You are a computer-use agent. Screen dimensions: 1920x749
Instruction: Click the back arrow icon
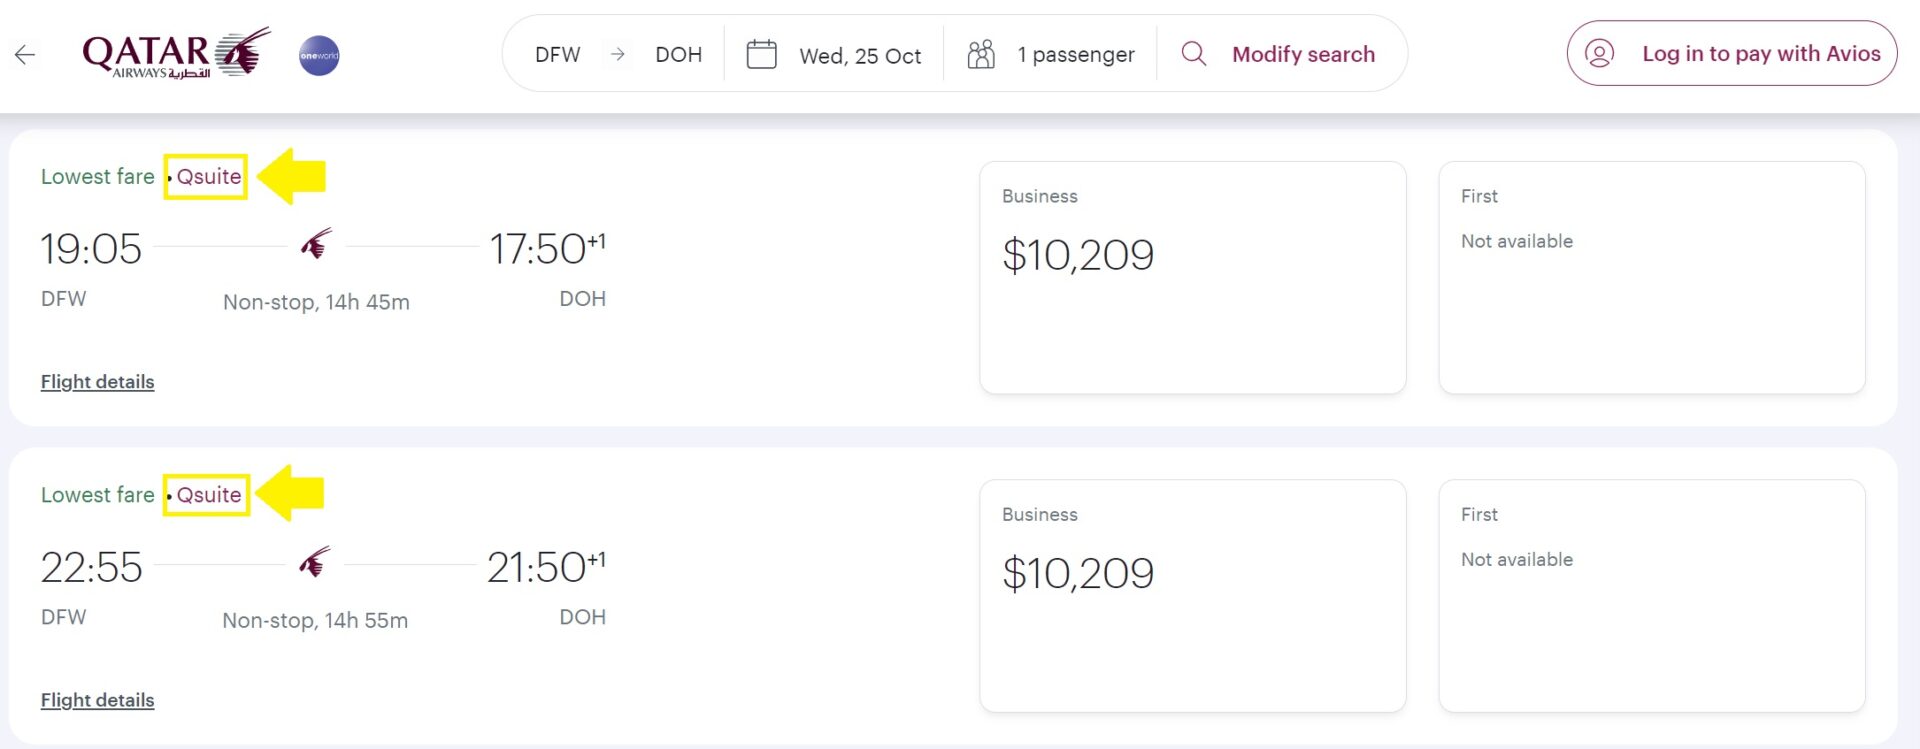pyautogui.click(x=25, y=55)
